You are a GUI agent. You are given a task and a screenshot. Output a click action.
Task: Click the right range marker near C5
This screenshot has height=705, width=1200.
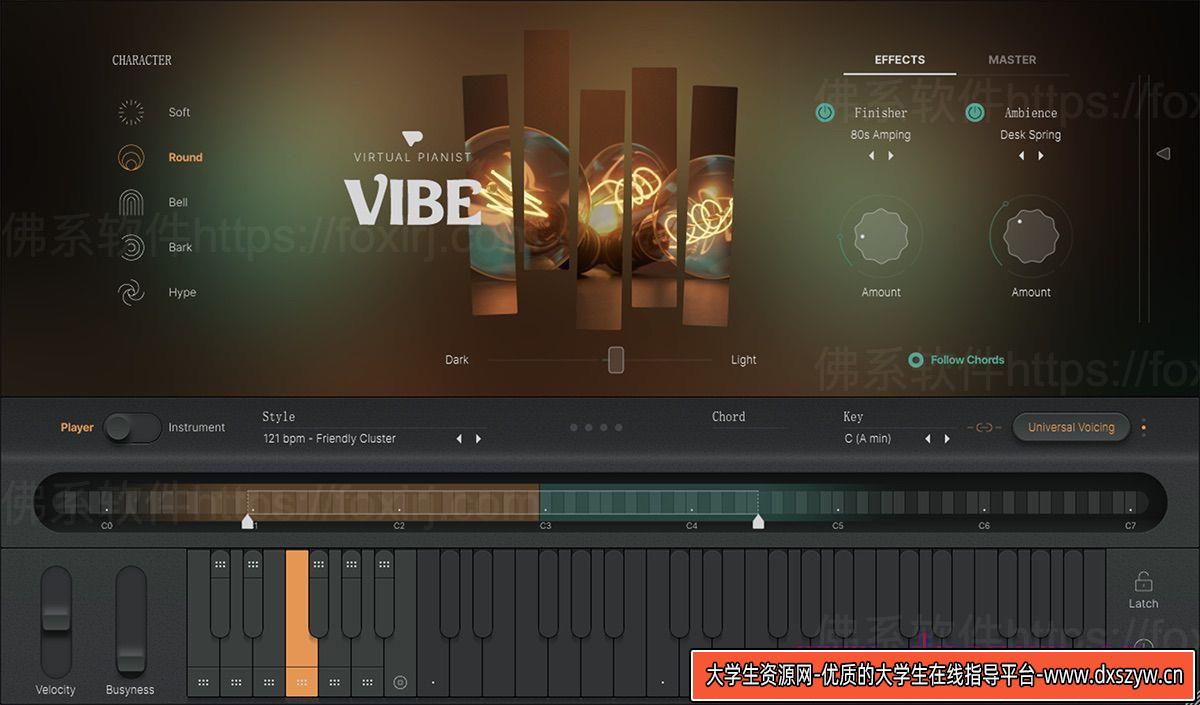[758, 521]
